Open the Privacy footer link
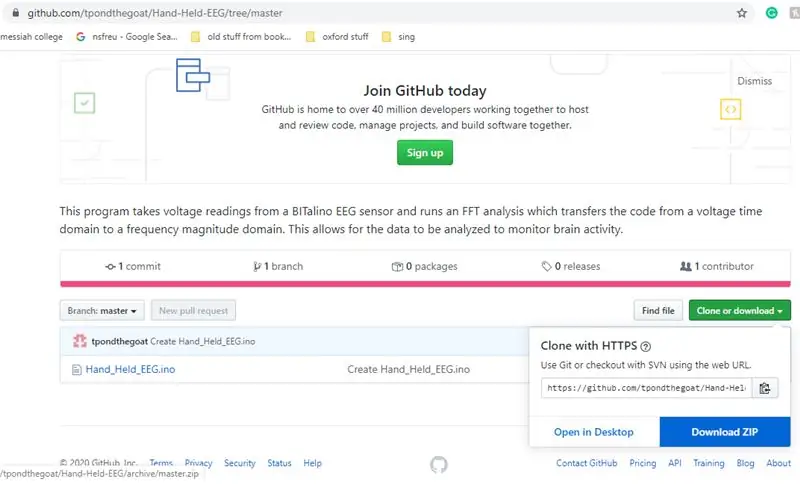This screenshot has height=484, width=800. click(198, 463)
